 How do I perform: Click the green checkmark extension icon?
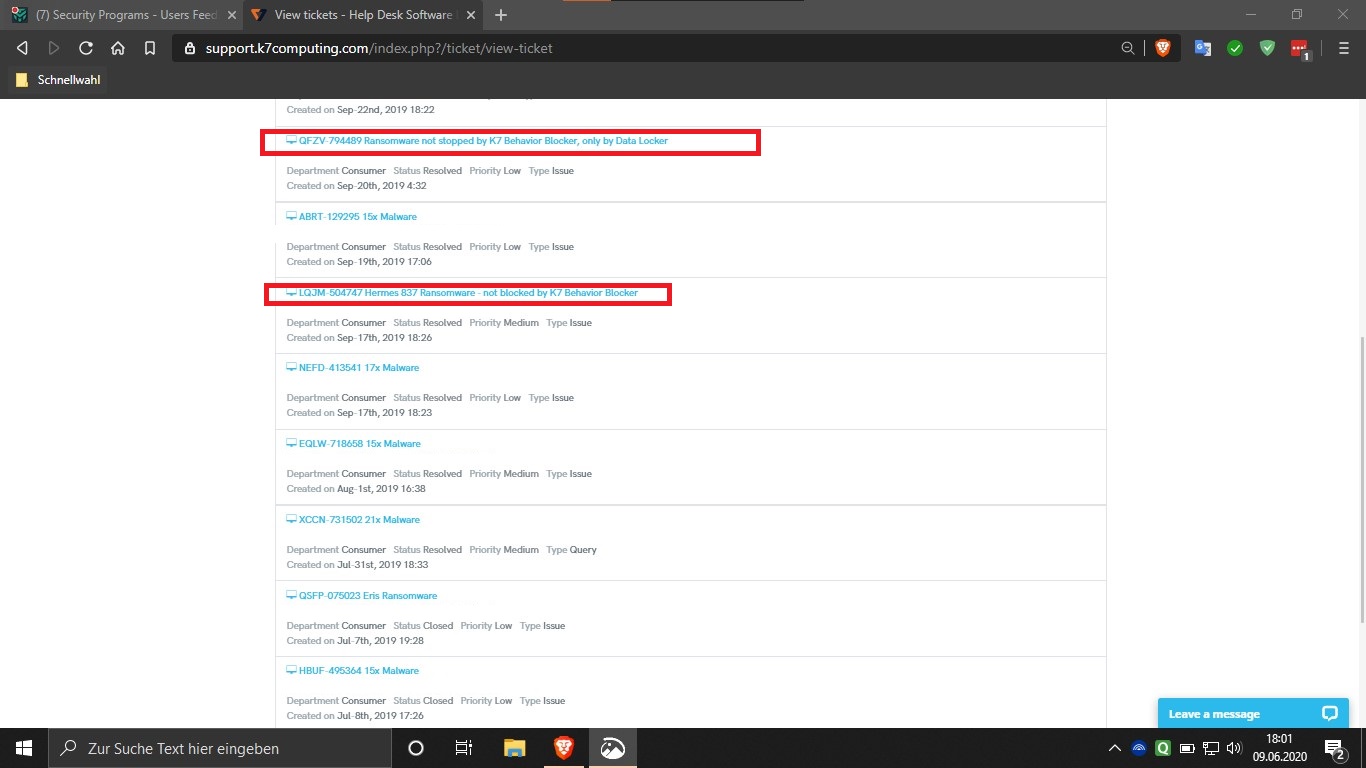[x=1235, y=48]
